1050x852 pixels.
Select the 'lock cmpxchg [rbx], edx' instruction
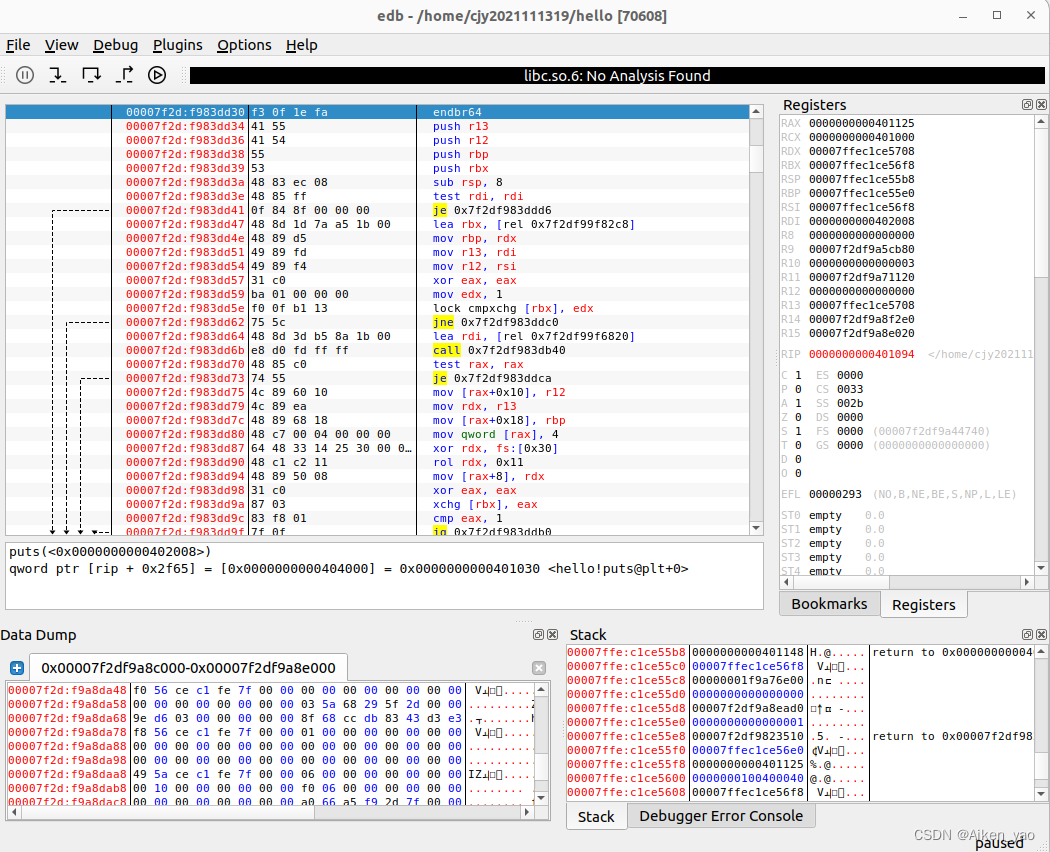(x=513, y=308)
